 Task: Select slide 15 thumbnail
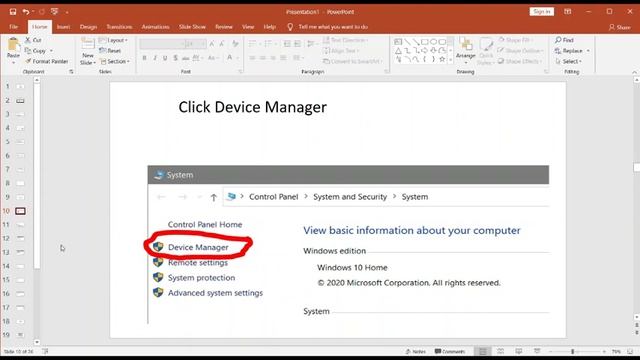pyautogui.click(x=20, y=280)
